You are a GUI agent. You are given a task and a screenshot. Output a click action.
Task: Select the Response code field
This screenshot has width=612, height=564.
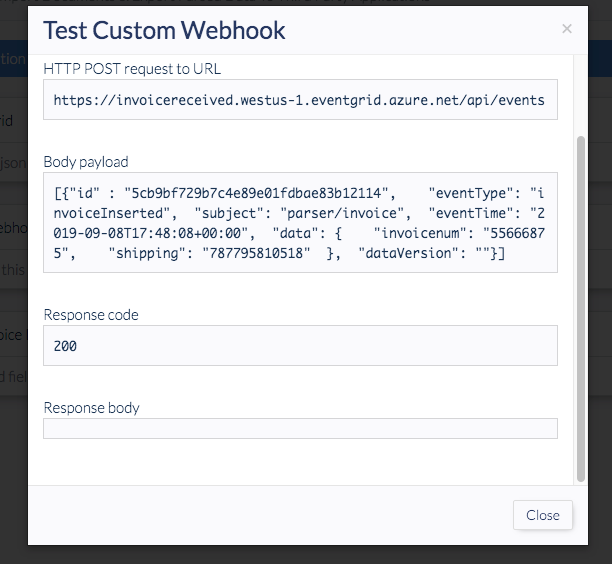pyautogui.click(x=300, y=346)
